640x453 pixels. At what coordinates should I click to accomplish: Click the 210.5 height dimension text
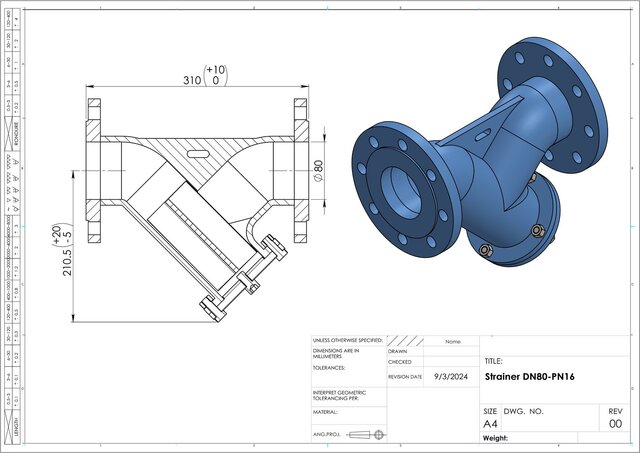coord(68,258)
